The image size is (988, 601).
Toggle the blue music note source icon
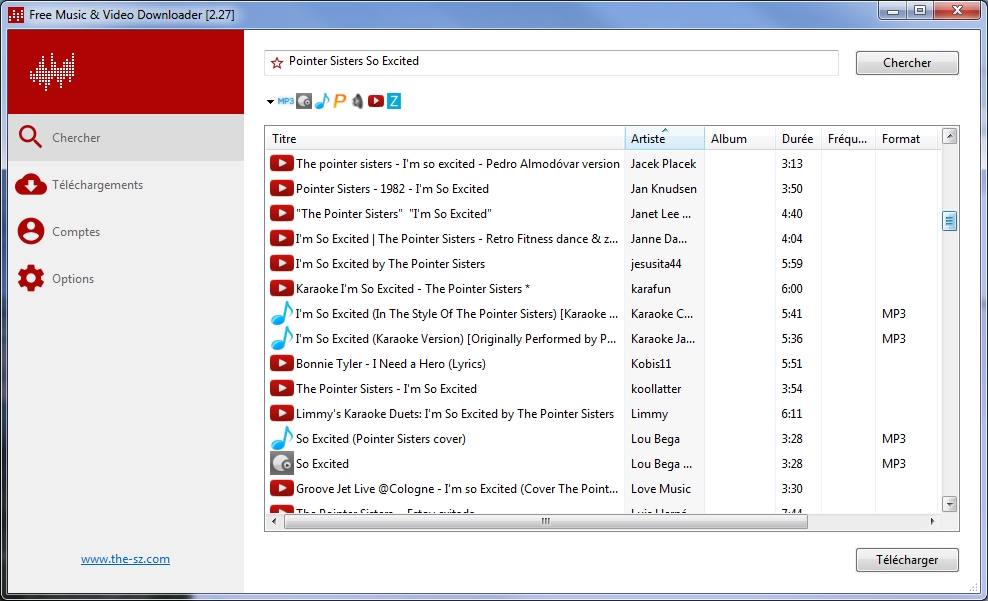322,101
